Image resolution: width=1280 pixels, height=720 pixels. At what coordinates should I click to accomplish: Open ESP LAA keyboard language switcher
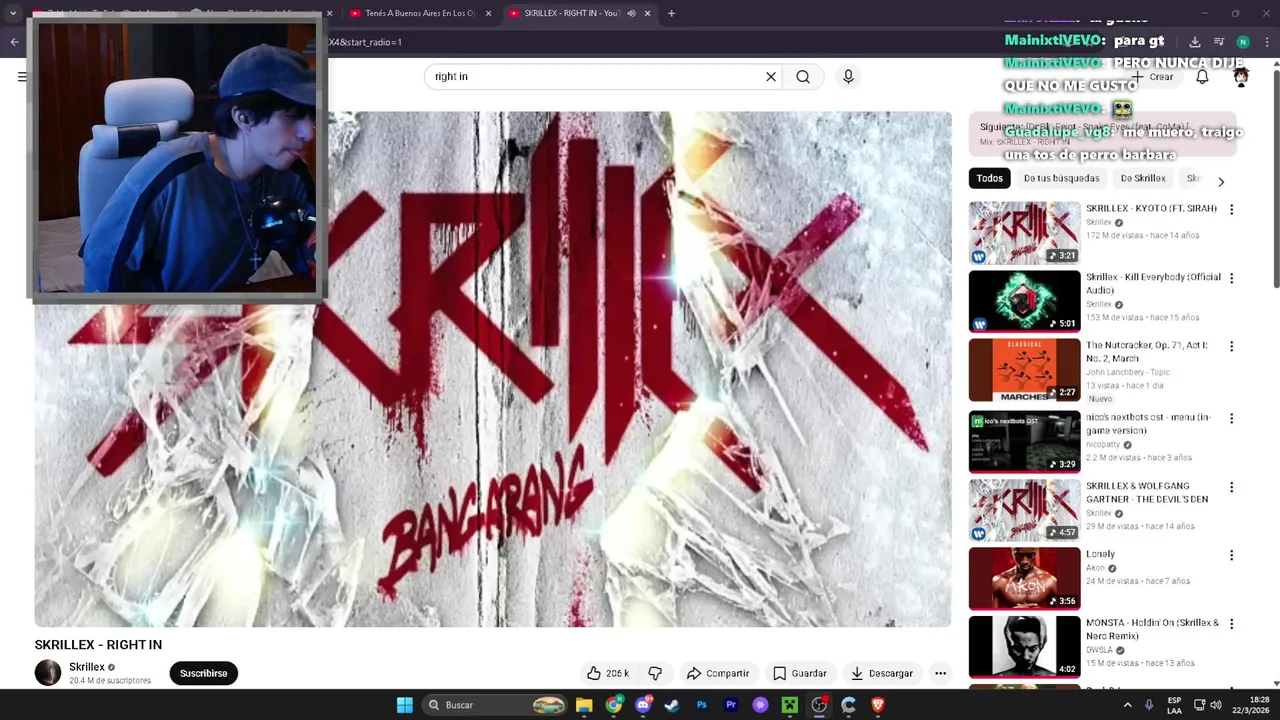1175,705
